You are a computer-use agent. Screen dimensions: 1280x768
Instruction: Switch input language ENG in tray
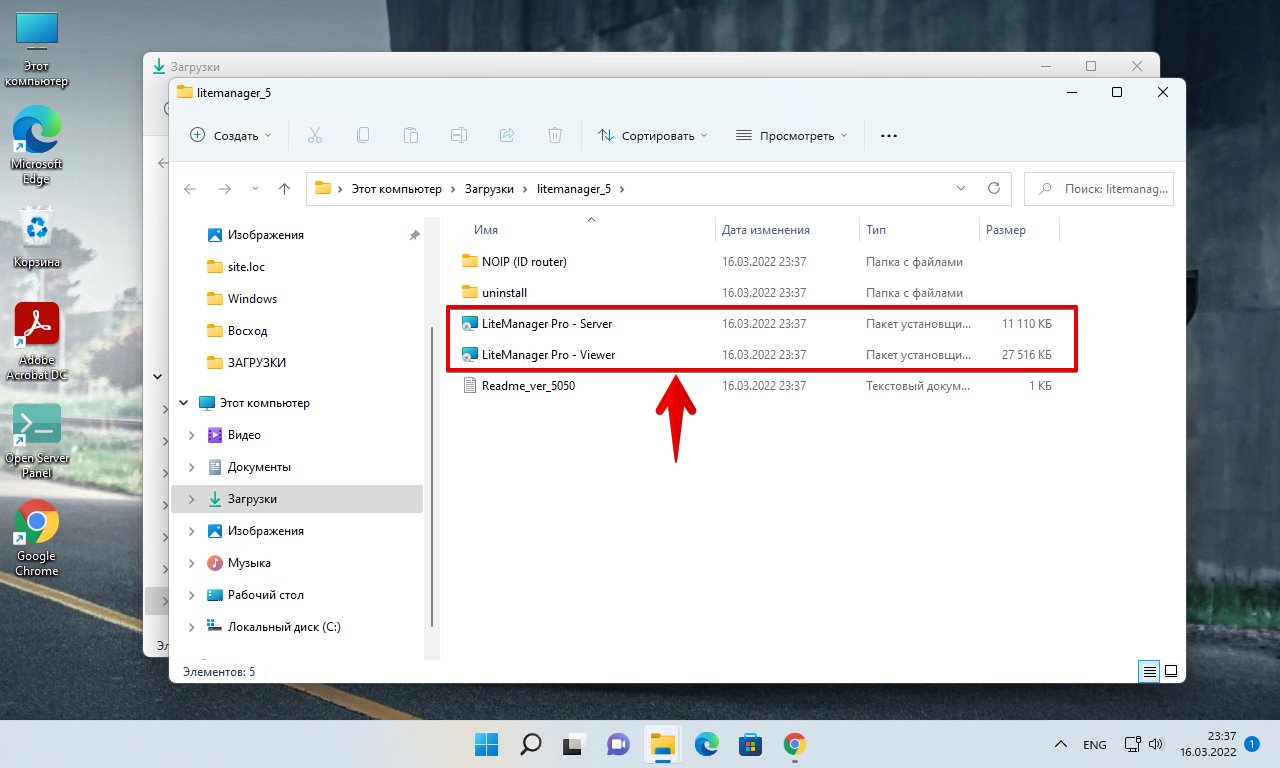pyautogui.click(x=1094, y=745)
